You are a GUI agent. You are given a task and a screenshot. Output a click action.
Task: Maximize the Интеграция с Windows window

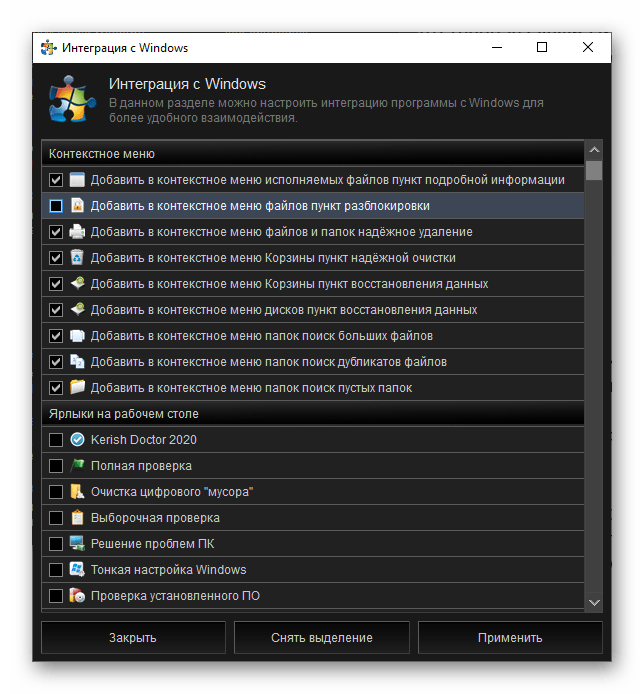[x=542, y=47]
